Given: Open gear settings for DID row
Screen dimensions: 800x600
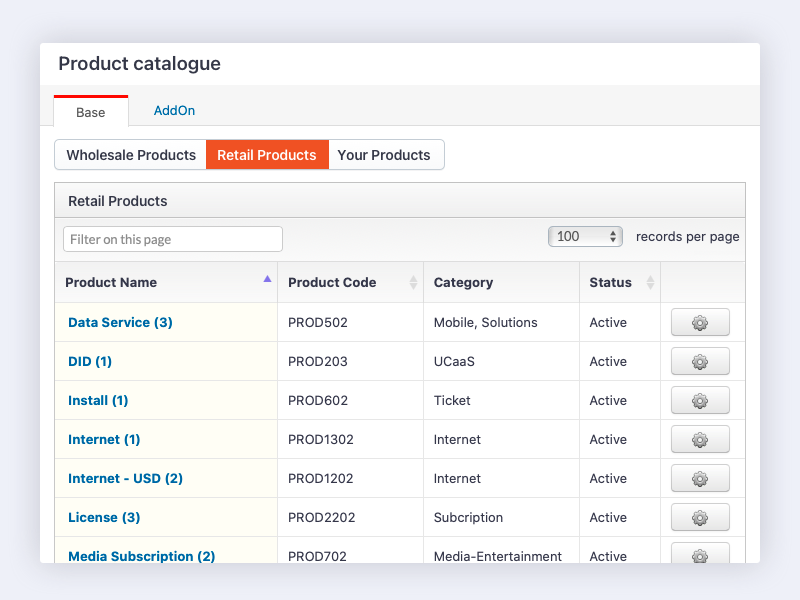Looking at the screenshot, I should [x=700, y=362].
